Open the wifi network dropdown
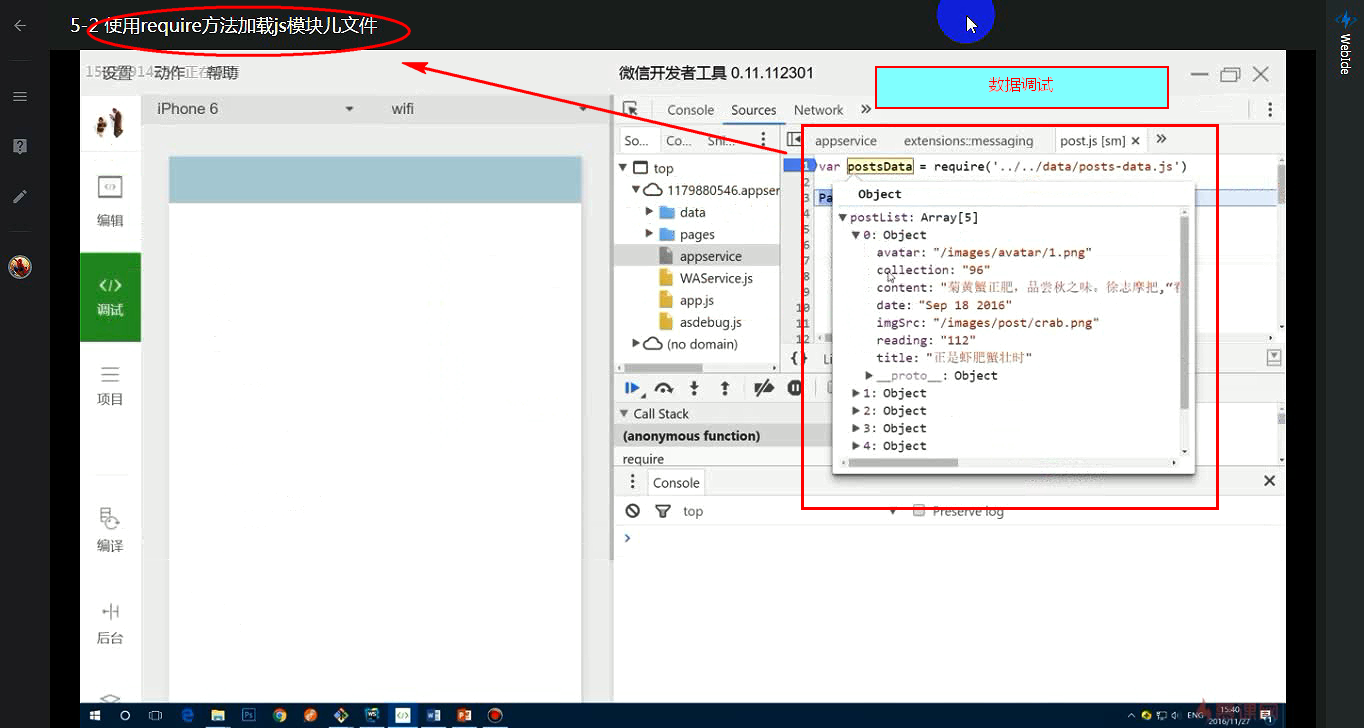 coord(487,109)
